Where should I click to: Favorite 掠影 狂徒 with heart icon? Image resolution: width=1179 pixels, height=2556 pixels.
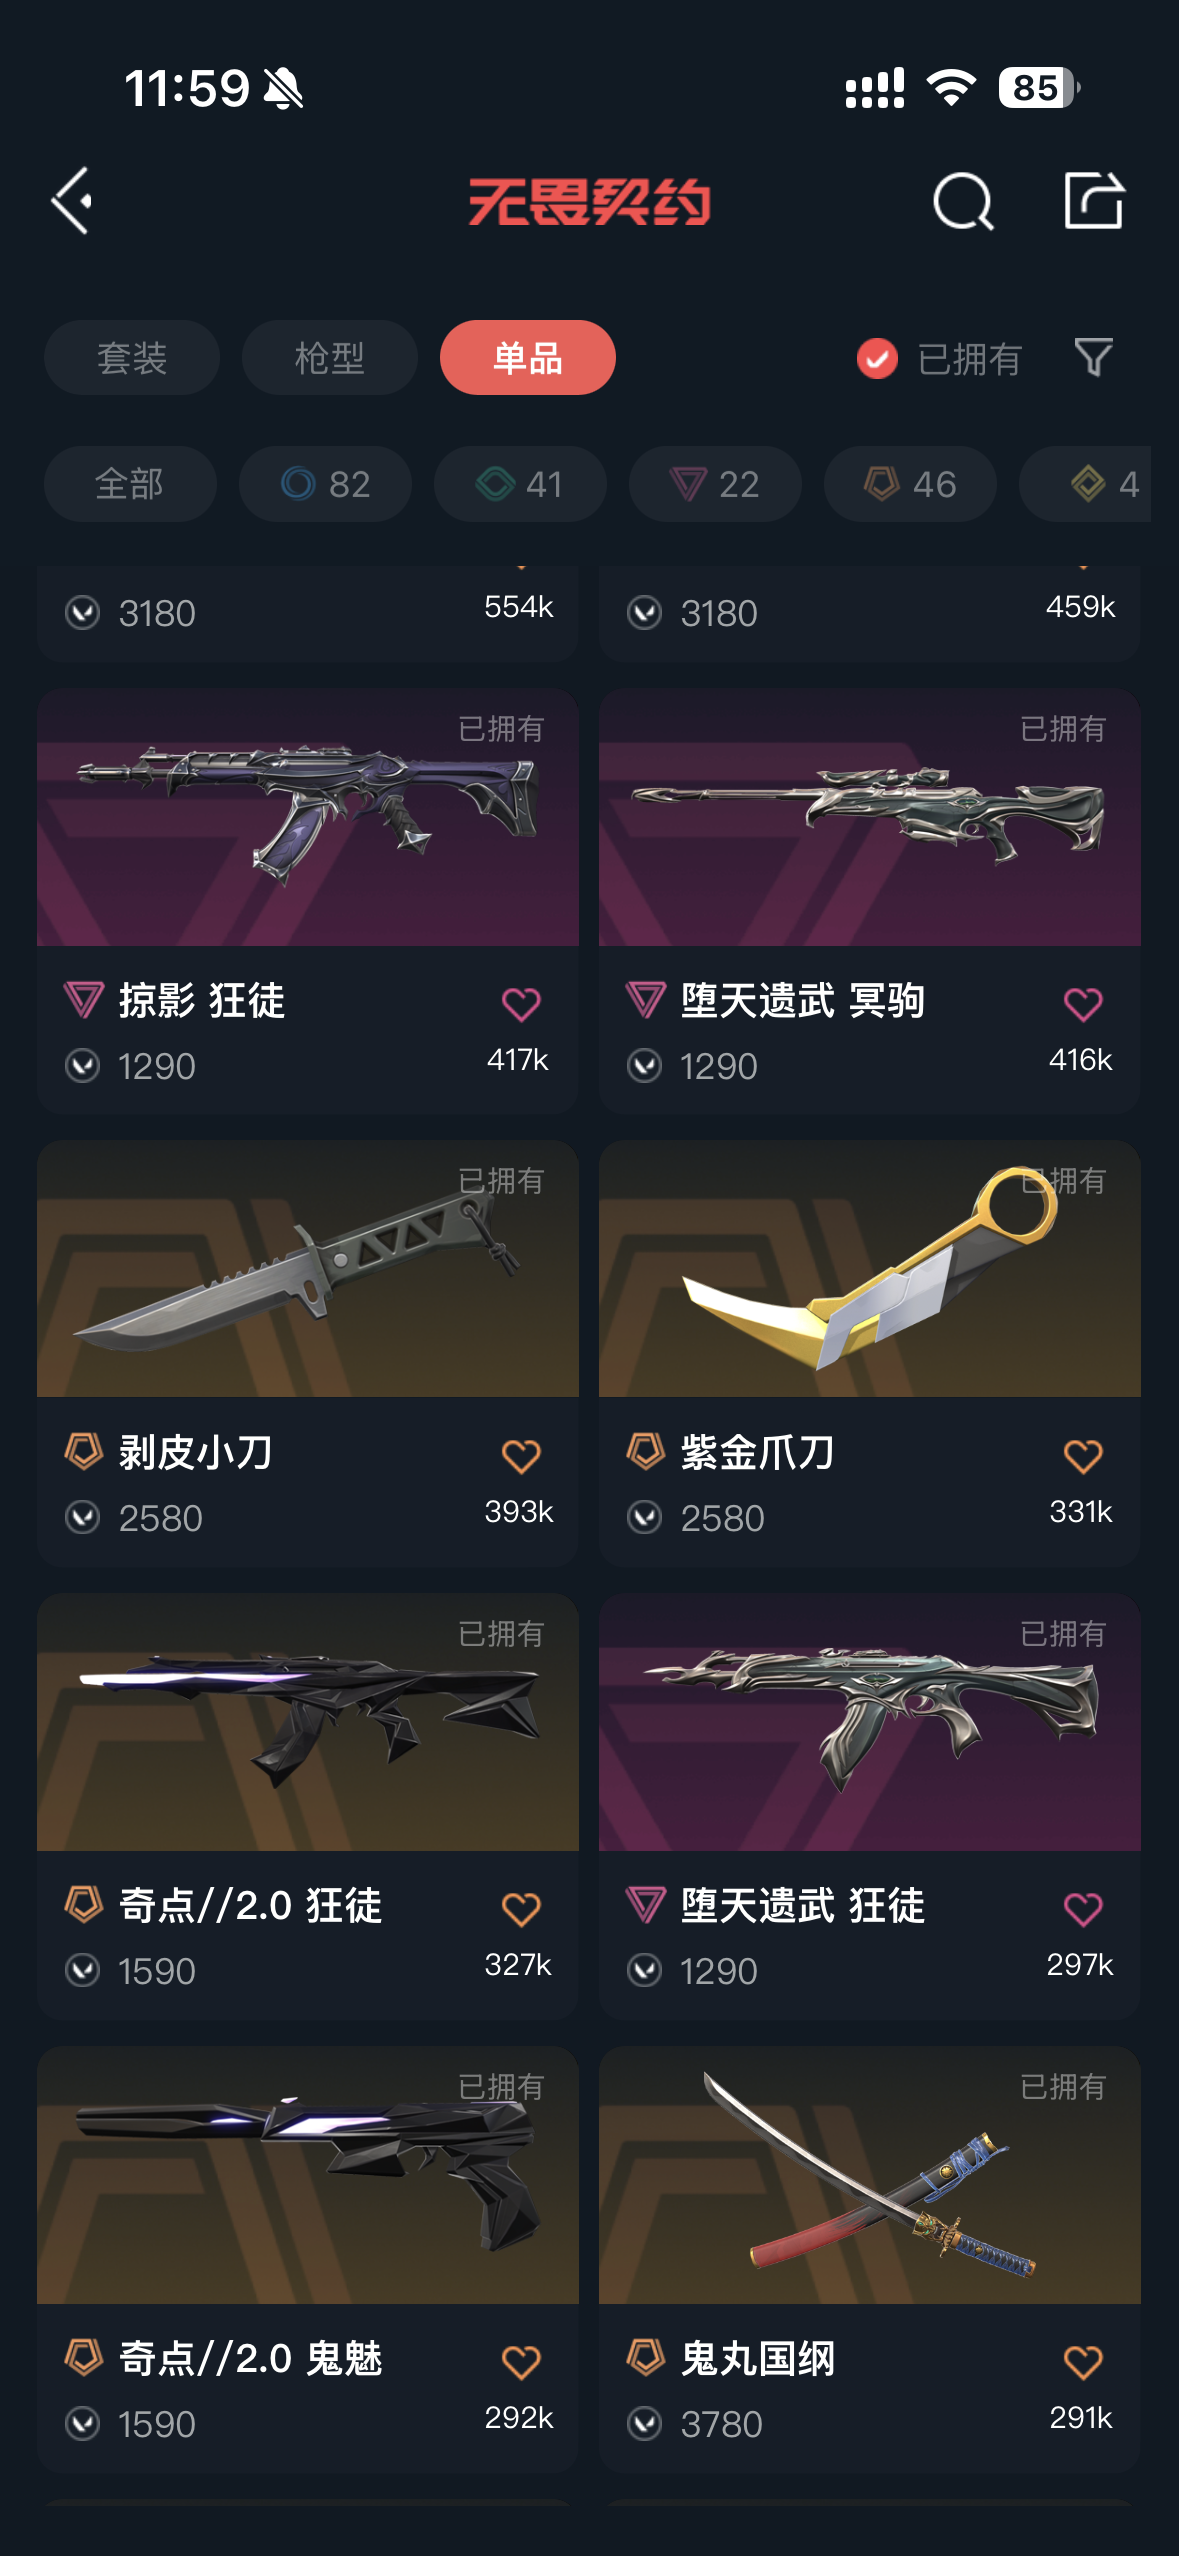[x=521, y=1004]
